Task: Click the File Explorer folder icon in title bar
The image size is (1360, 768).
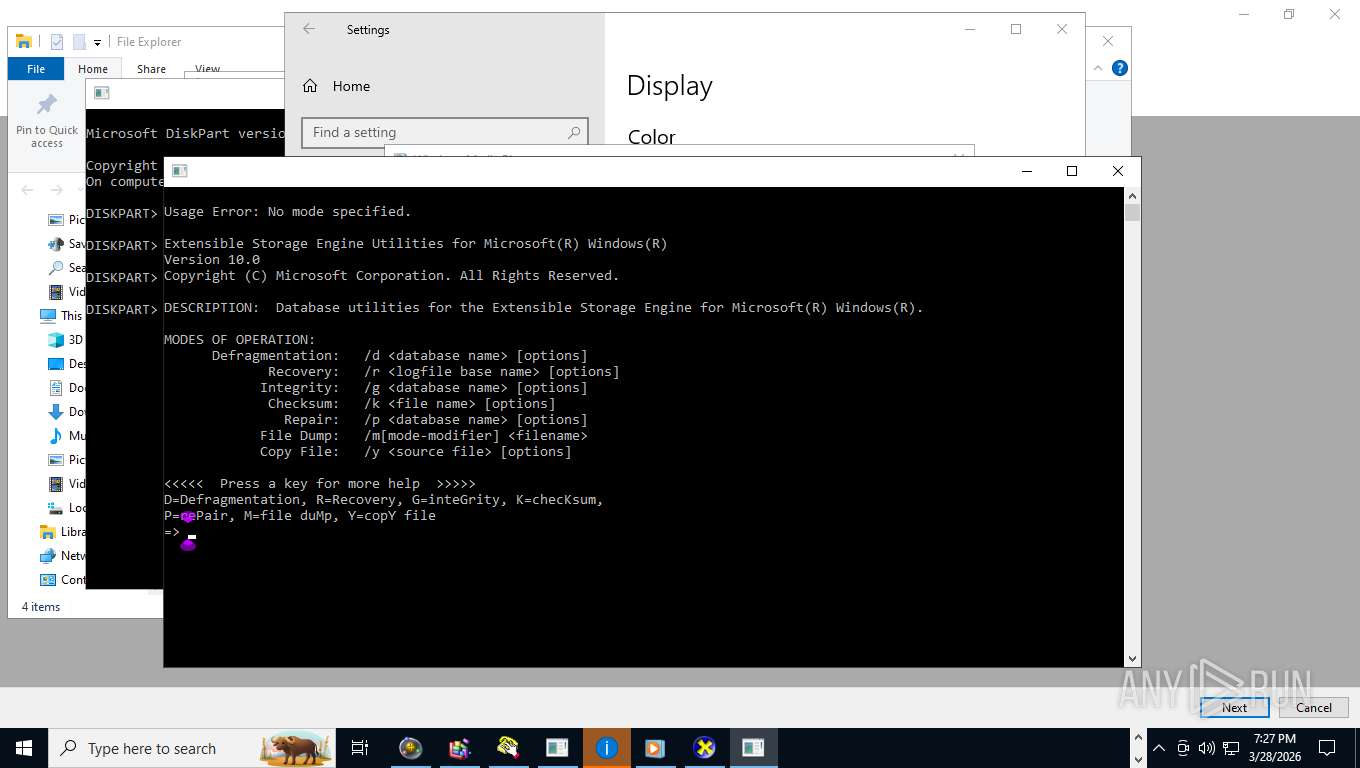Action: tap(24, 41)
